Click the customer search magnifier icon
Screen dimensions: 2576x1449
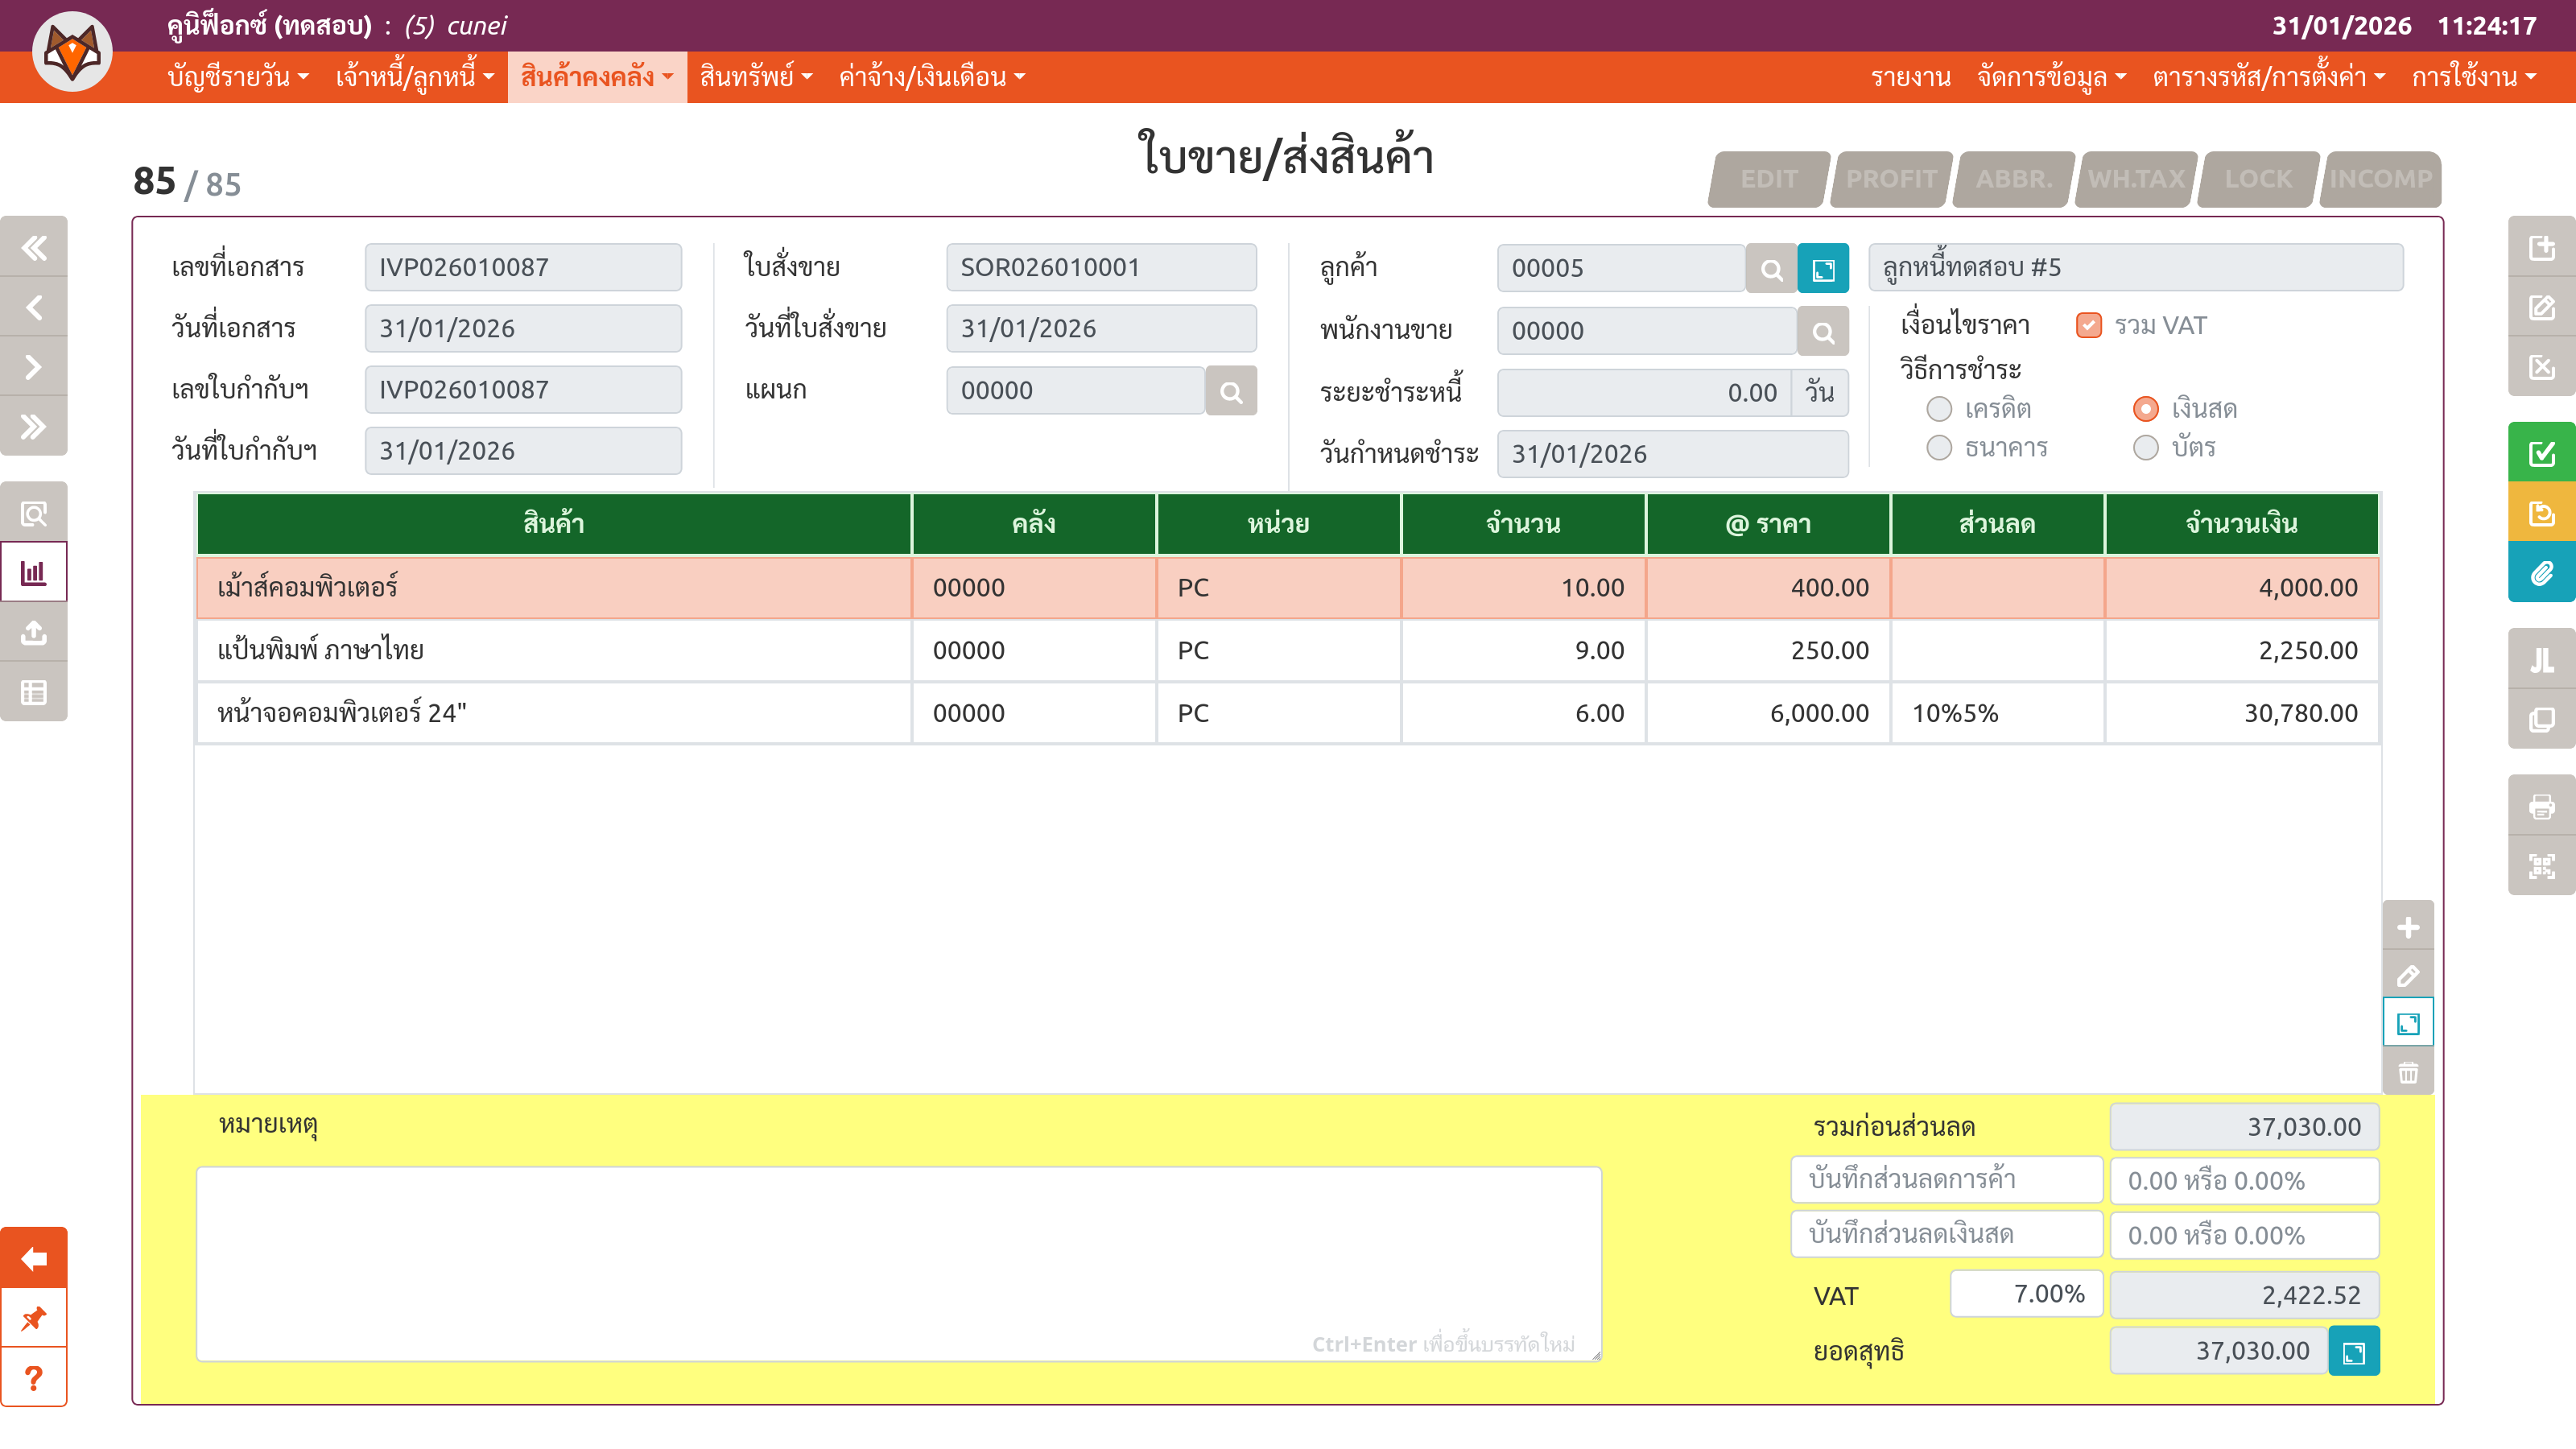pyautogui.click(x=1771, y=269)
